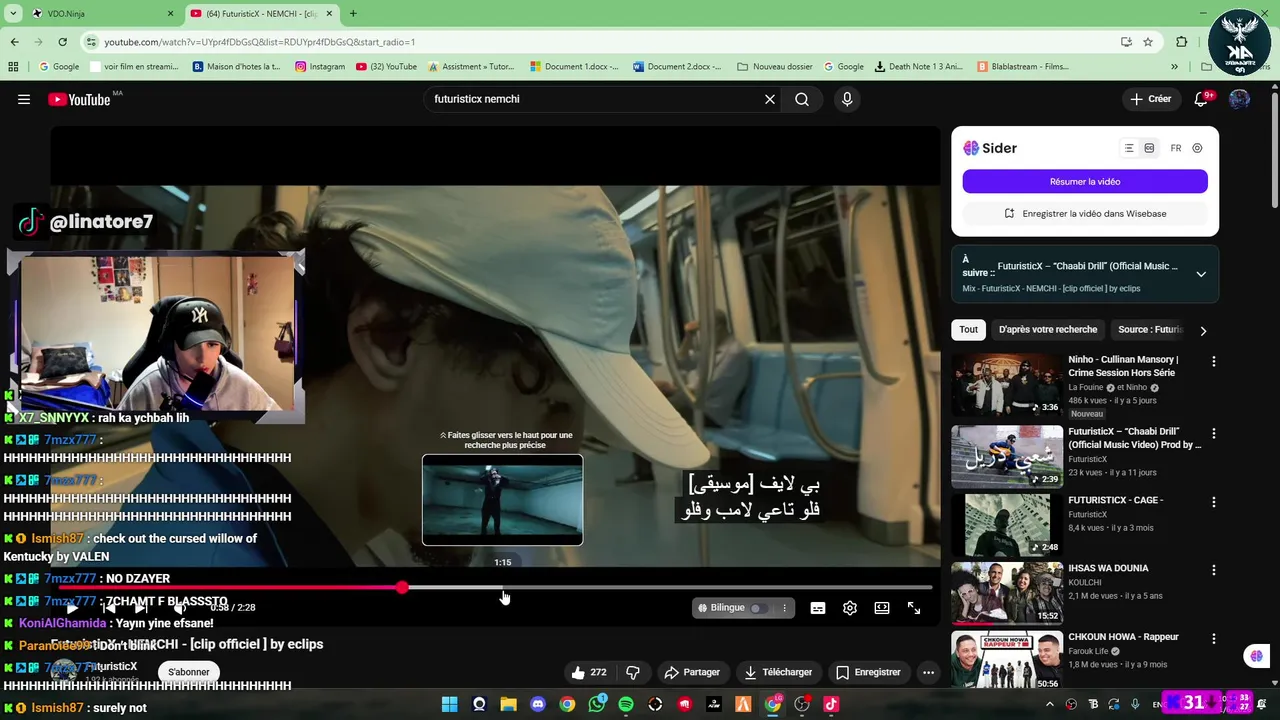Image resolution: width=1280 pixels, height=720 pixels.
Task: Open more actions three-dot menu under video
Action: [928, 672]
